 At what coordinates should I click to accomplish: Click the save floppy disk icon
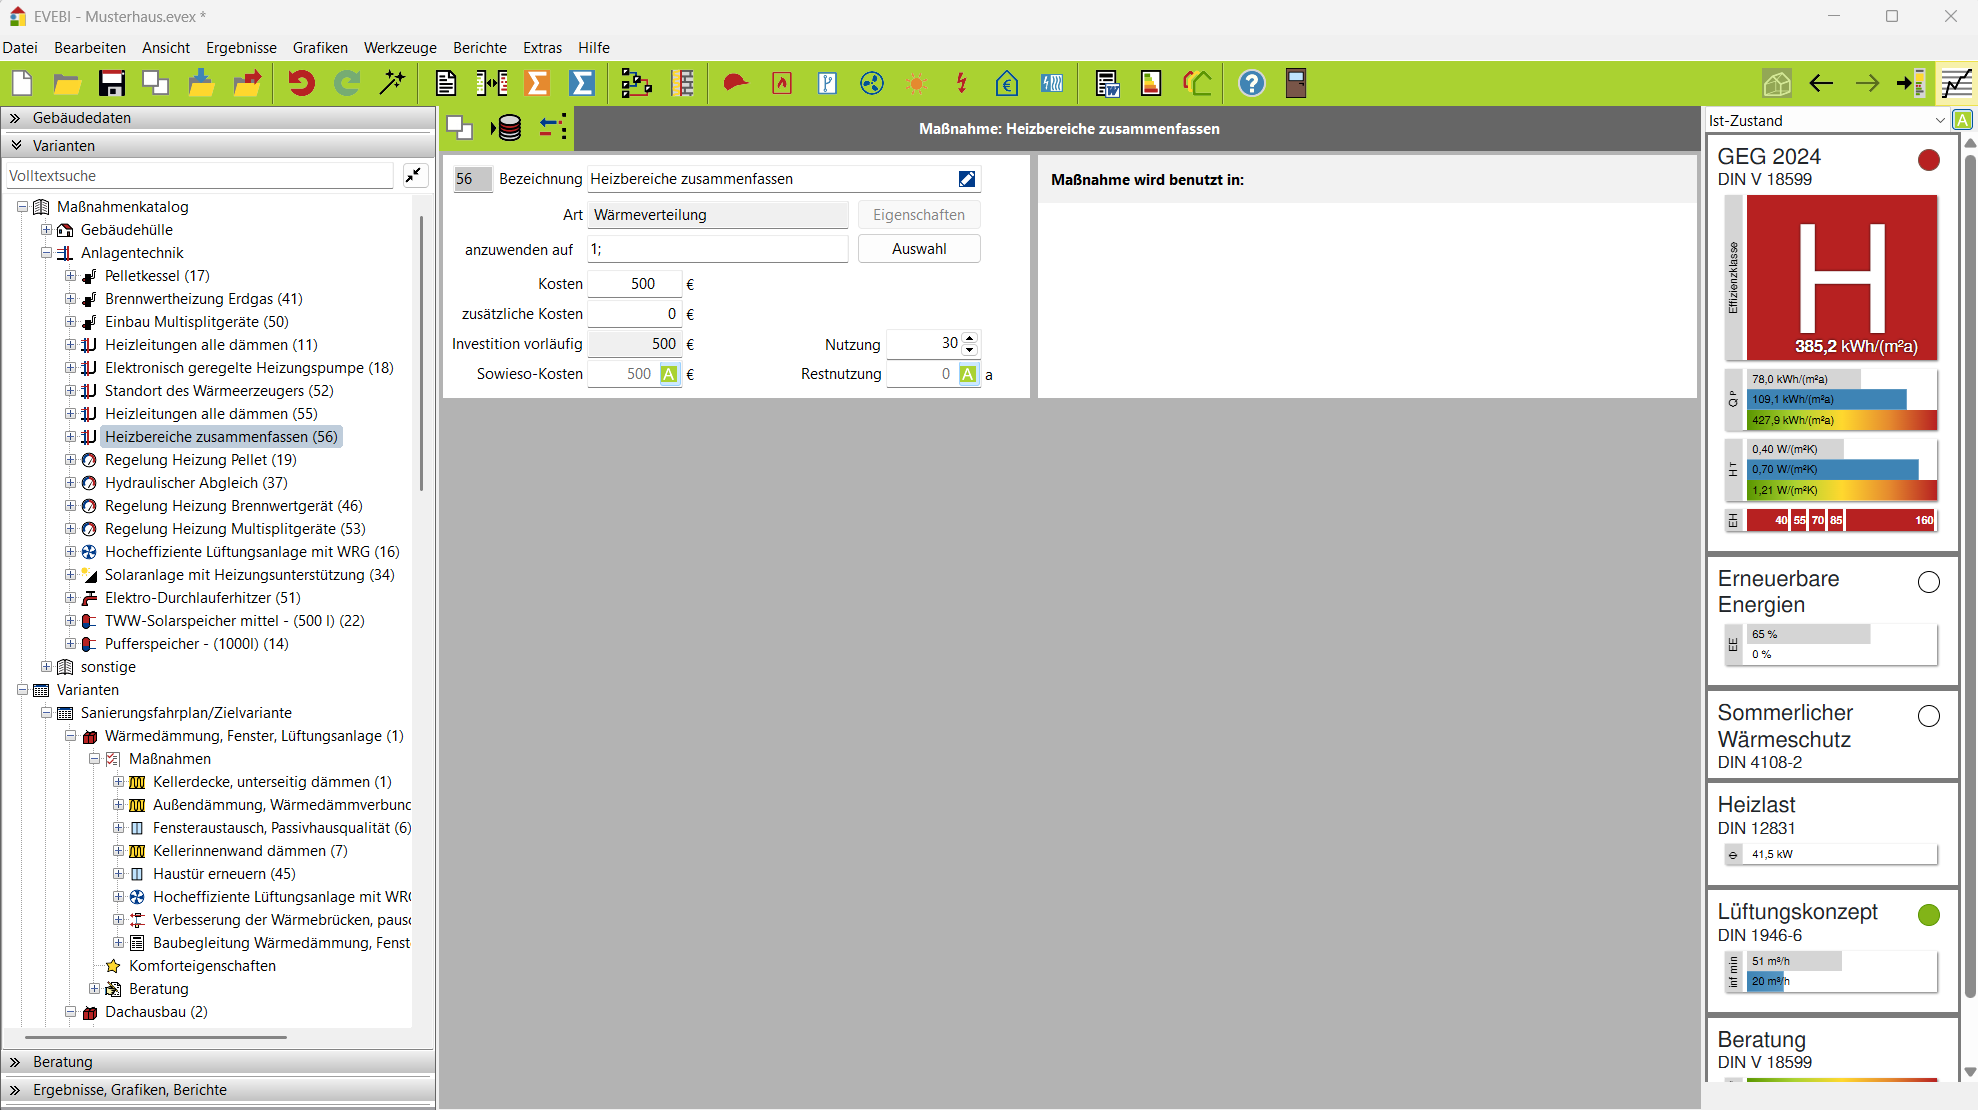pos(111,84)
